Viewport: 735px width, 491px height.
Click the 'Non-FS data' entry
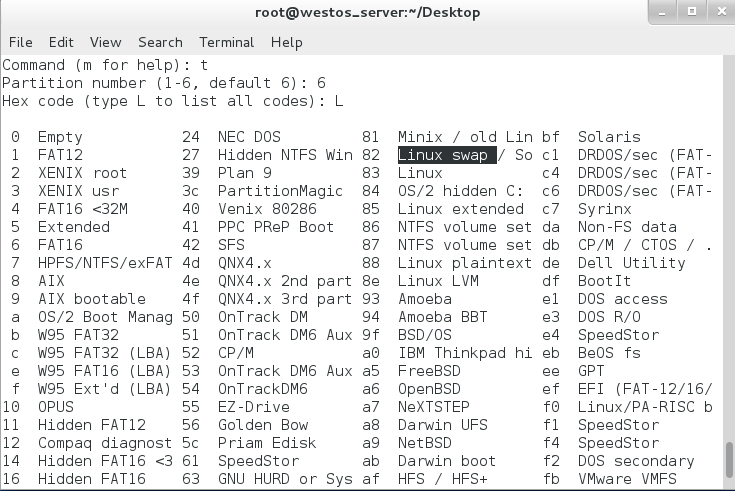(x=627, y=227)
